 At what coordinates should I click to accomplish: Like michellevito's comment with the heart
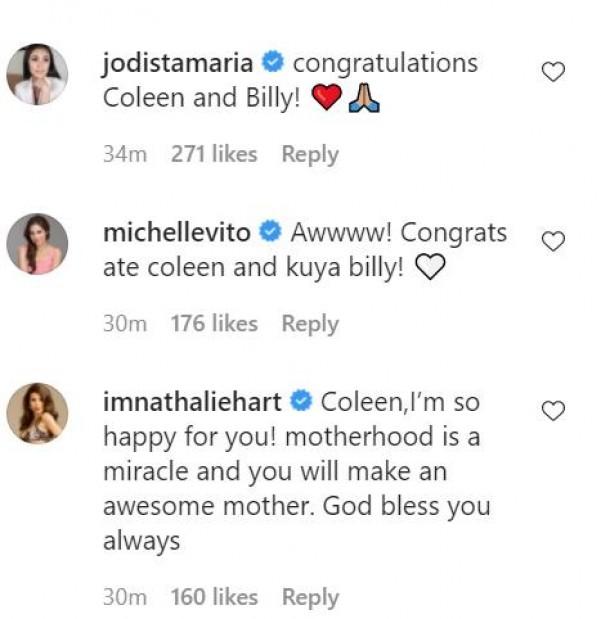(552, 241)
